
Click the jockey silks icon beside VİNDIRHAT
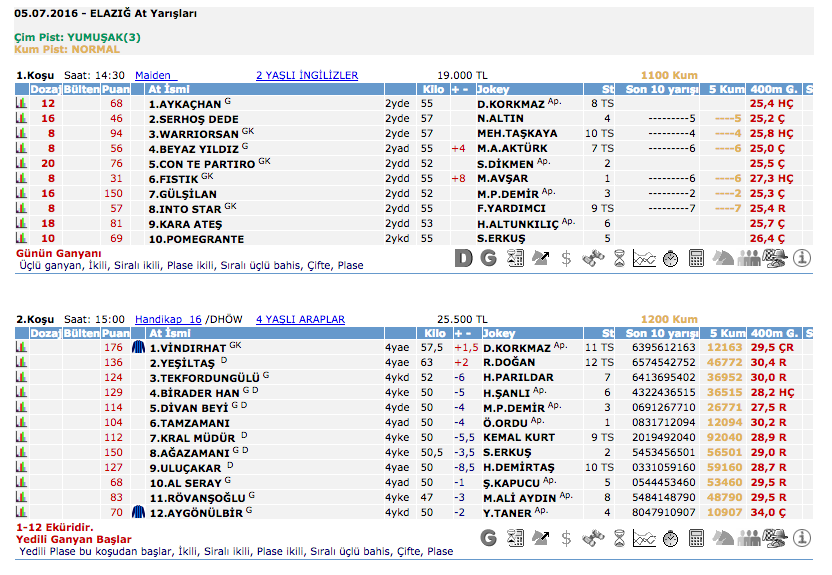pyautogui.click(x=139, y=348)
